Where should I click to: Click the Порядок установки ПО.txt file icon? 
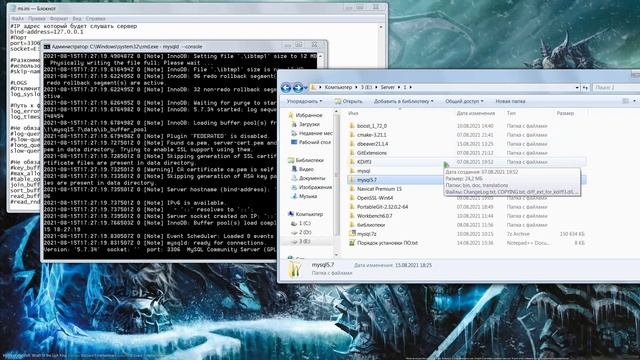[352, 242]
